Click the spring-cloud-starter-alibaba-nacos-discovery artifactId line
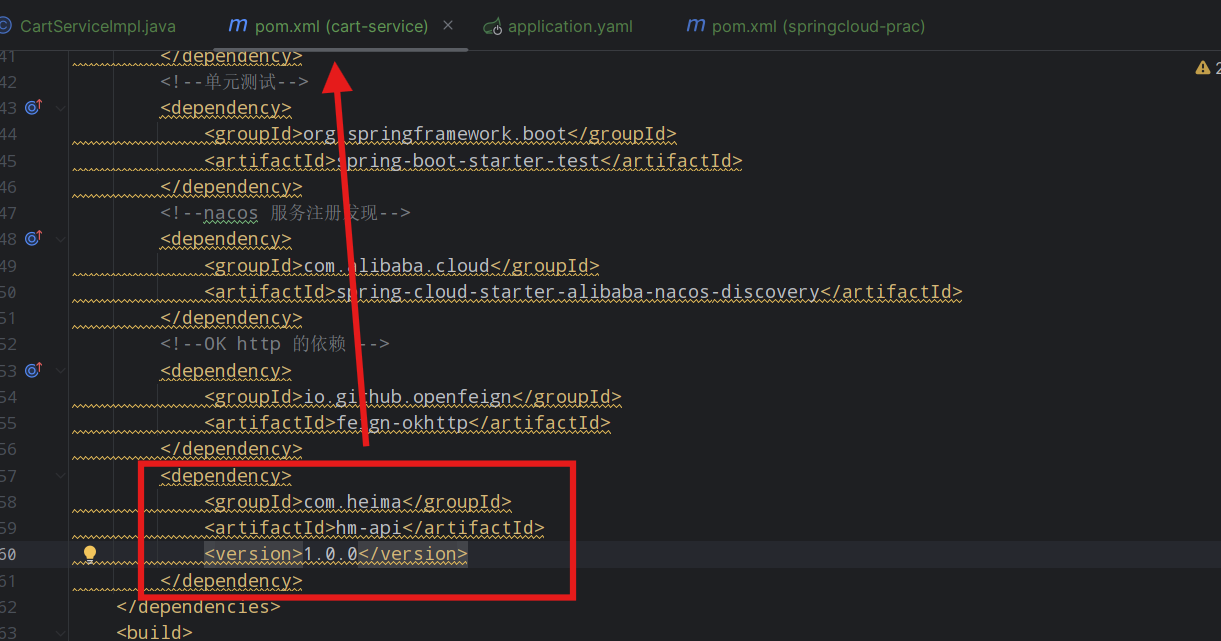The width and height of the screenshot is (1221, 641). 583,292
